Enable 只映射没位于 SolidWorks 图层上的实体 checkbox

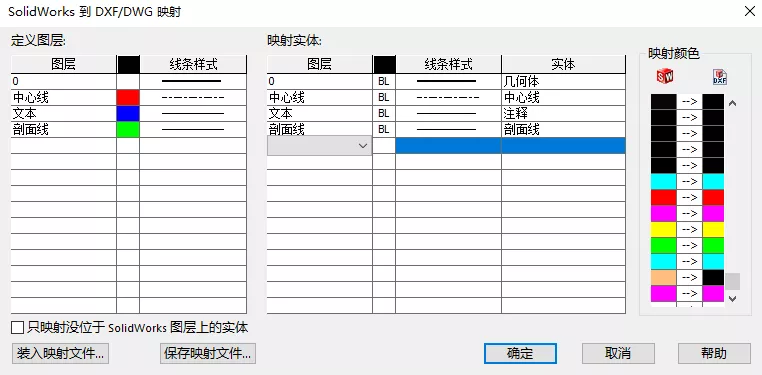click(17, 328)
